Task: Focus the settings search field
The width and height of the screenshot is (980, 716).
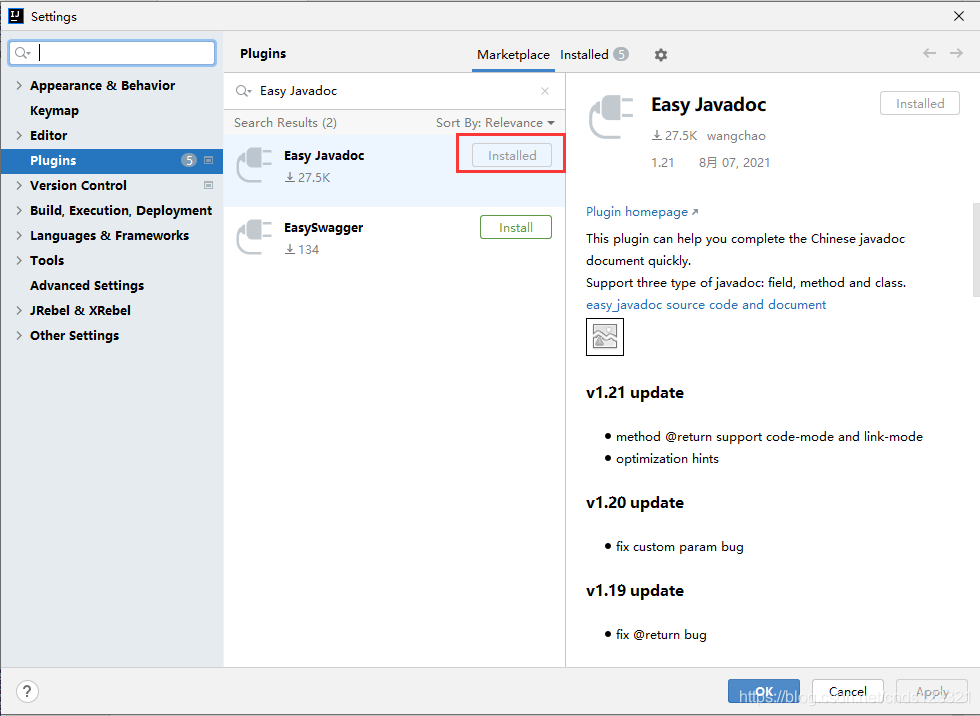Action: click(x=112, y=53)
